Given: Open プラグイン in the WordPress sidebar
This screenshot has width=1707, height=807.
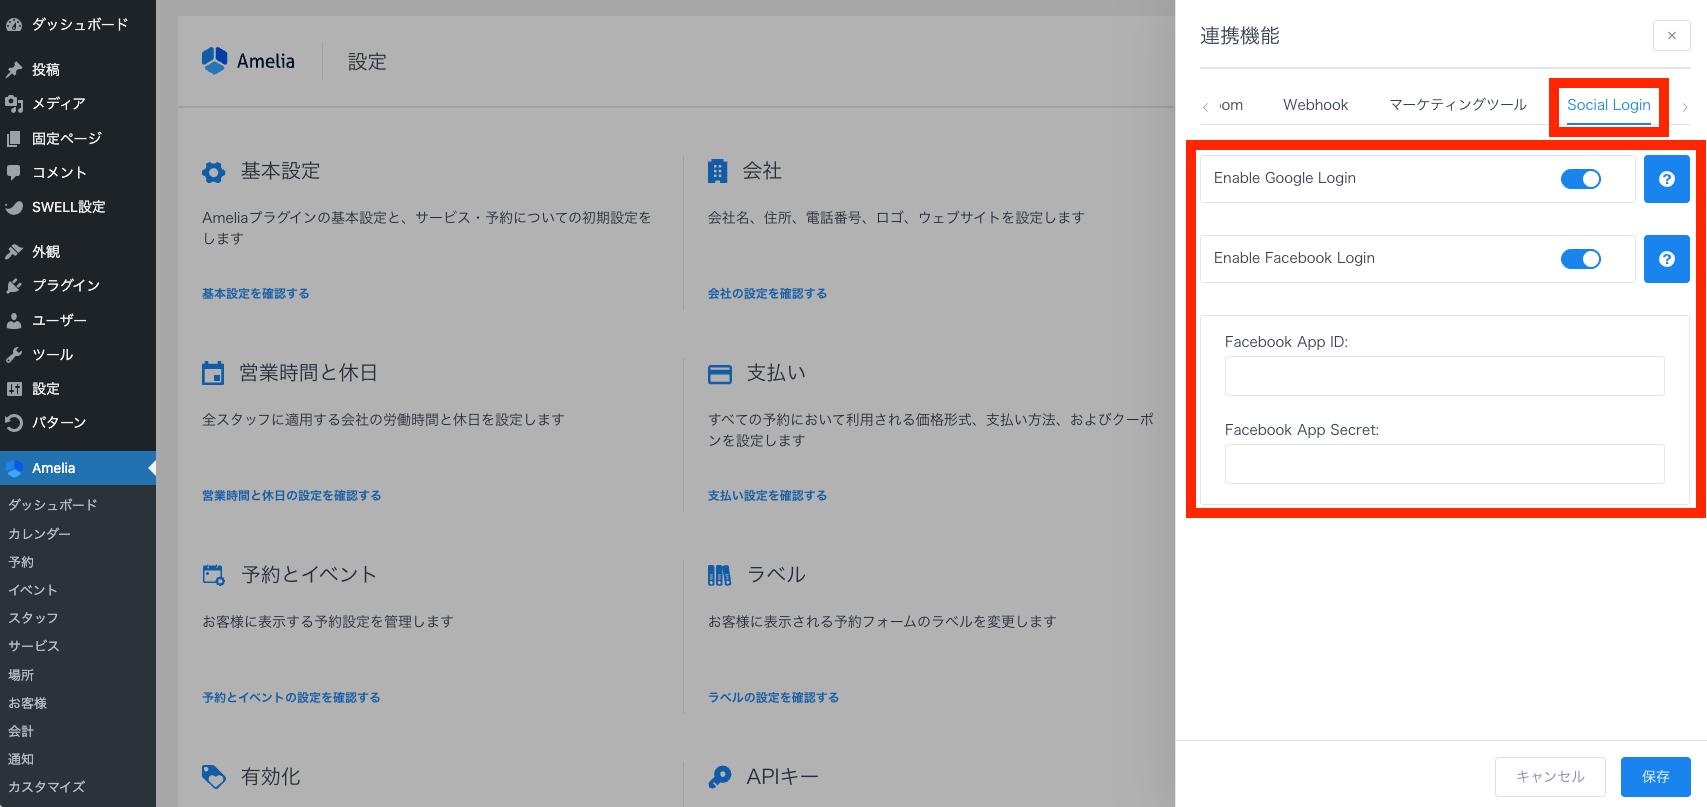Looking at the screenshot, I should pos(66,286).
